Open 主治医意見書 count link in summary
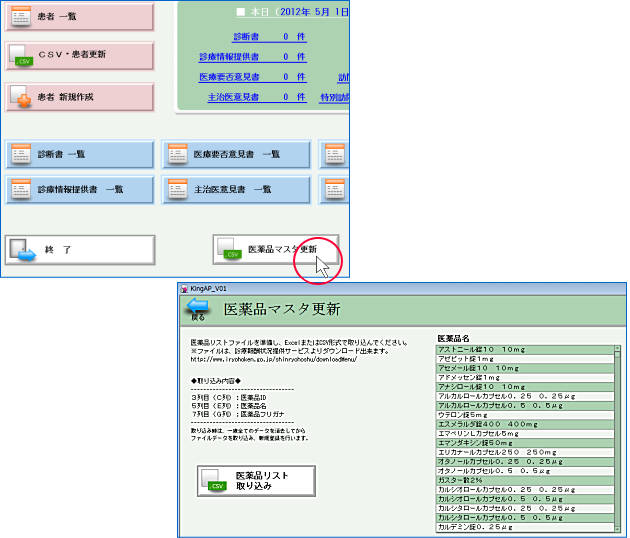The image size is (630, 538). coord(232,97)
